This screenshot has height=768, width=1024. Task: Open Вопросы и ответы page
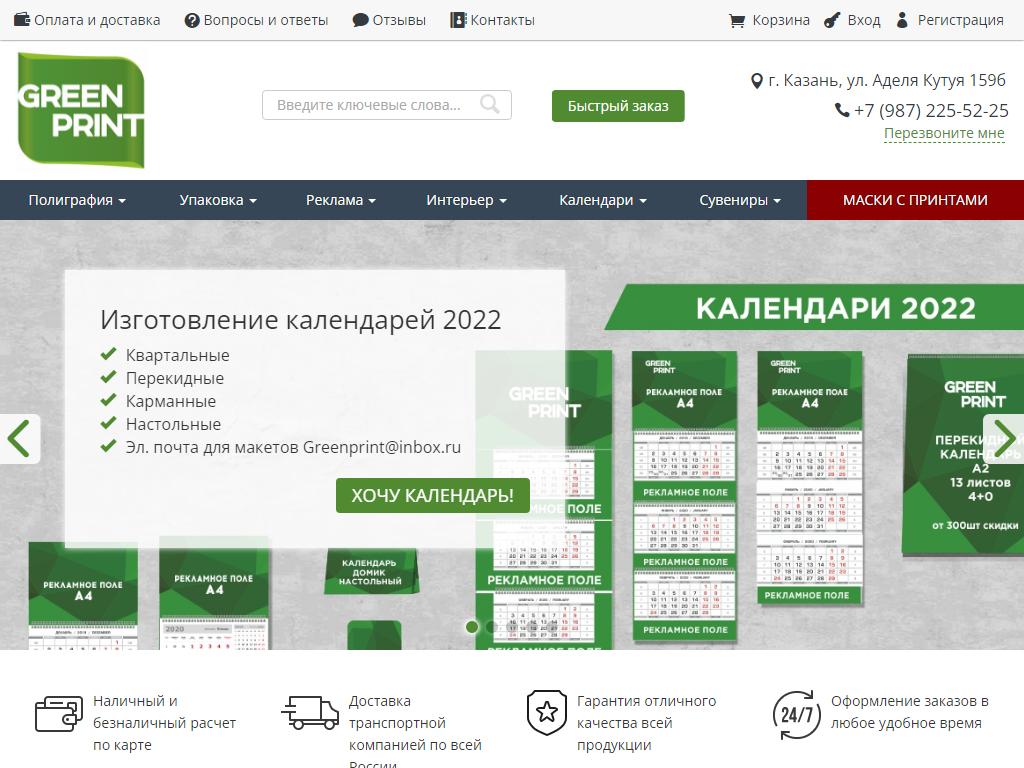(x=256, y=20)
